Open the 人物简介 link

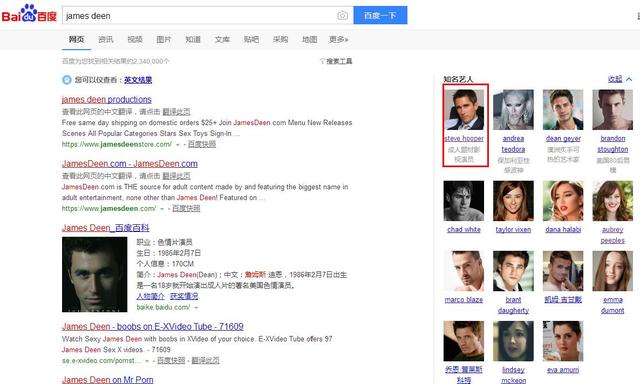point(151,296)
